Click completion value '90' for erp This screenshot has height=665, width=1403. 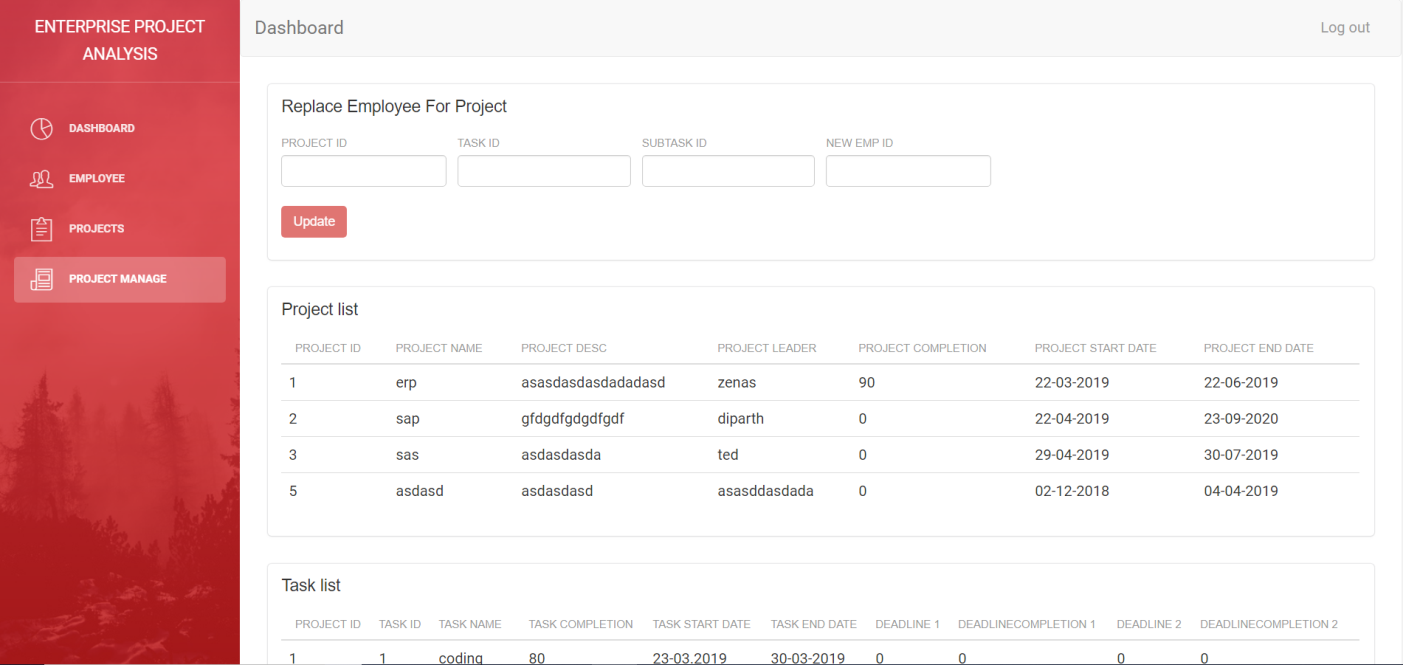point(867,383)
